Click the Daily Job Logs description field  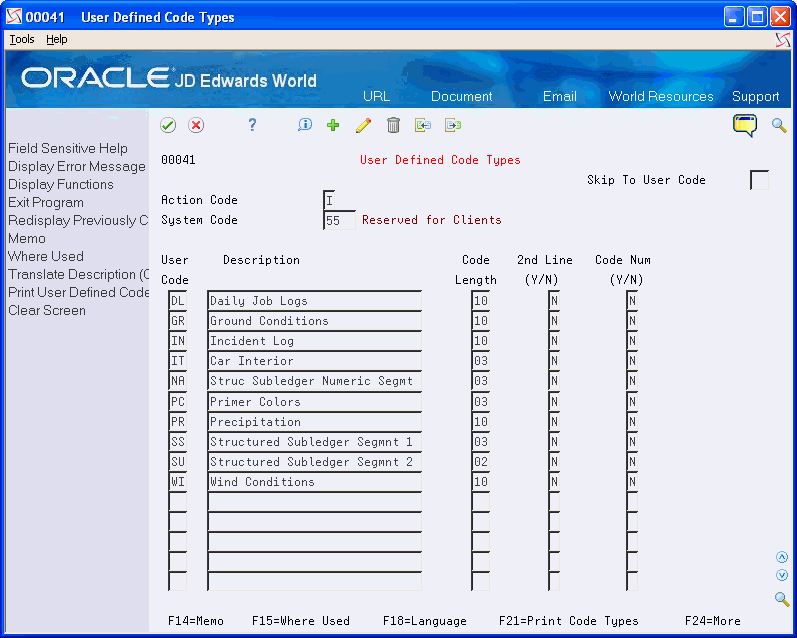pyautogui.click(x=315, y=301)
